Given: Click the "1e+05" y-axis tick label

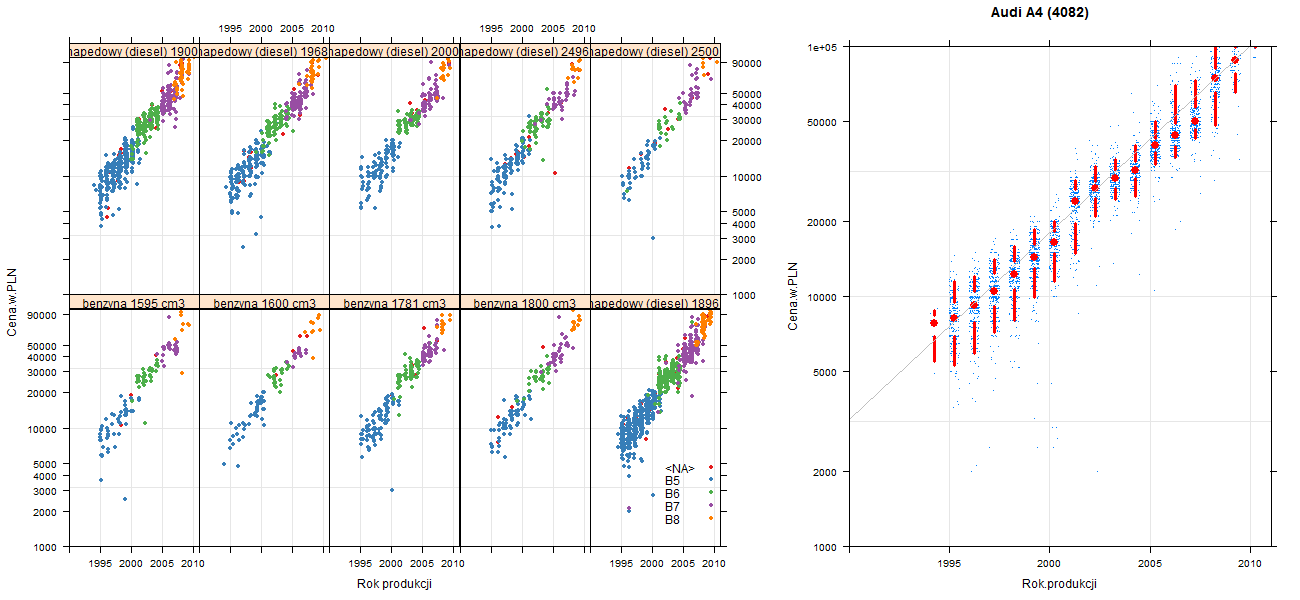Looking at the screenshot, I should (x=822, y=47).
